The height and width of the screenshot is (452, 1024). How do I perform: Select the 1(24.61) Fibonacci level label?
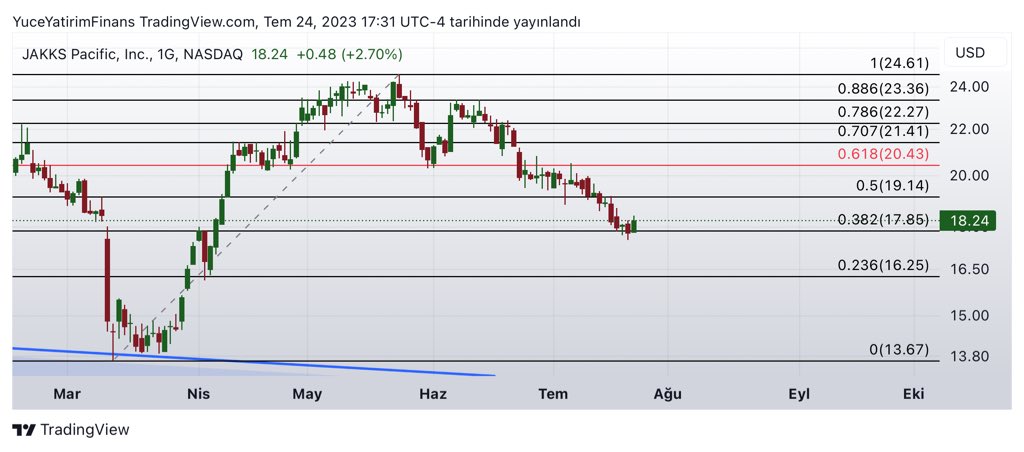coord(899,63)
